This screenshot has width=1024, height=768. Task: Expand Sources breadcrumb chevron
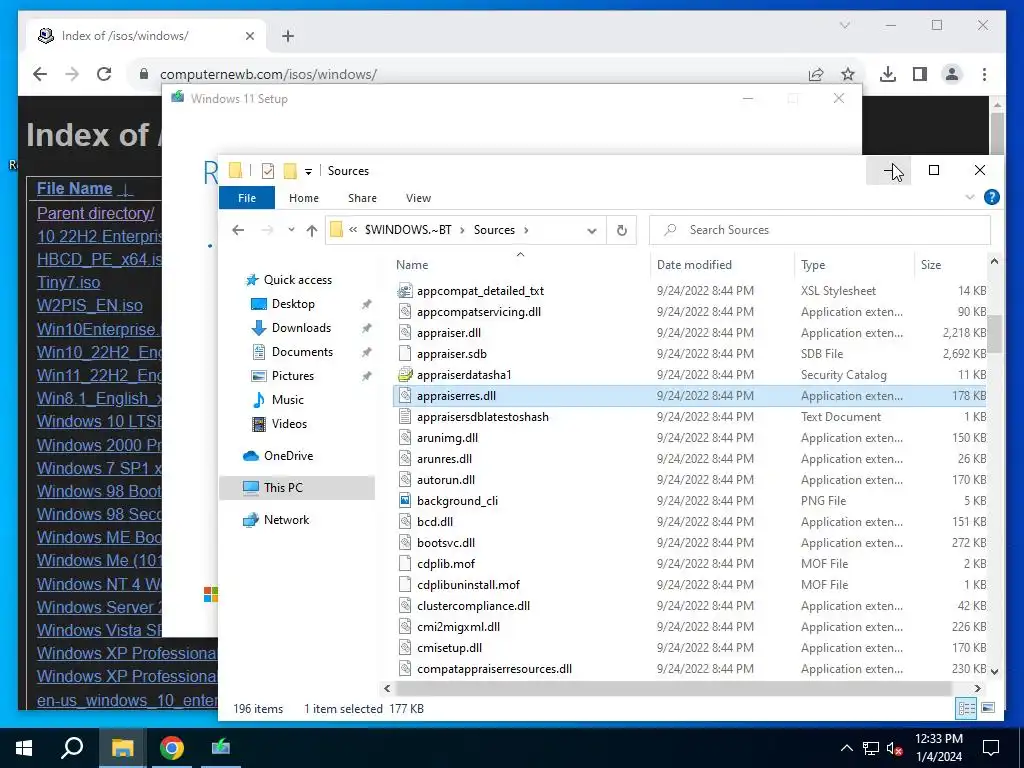tap(526, 230)
